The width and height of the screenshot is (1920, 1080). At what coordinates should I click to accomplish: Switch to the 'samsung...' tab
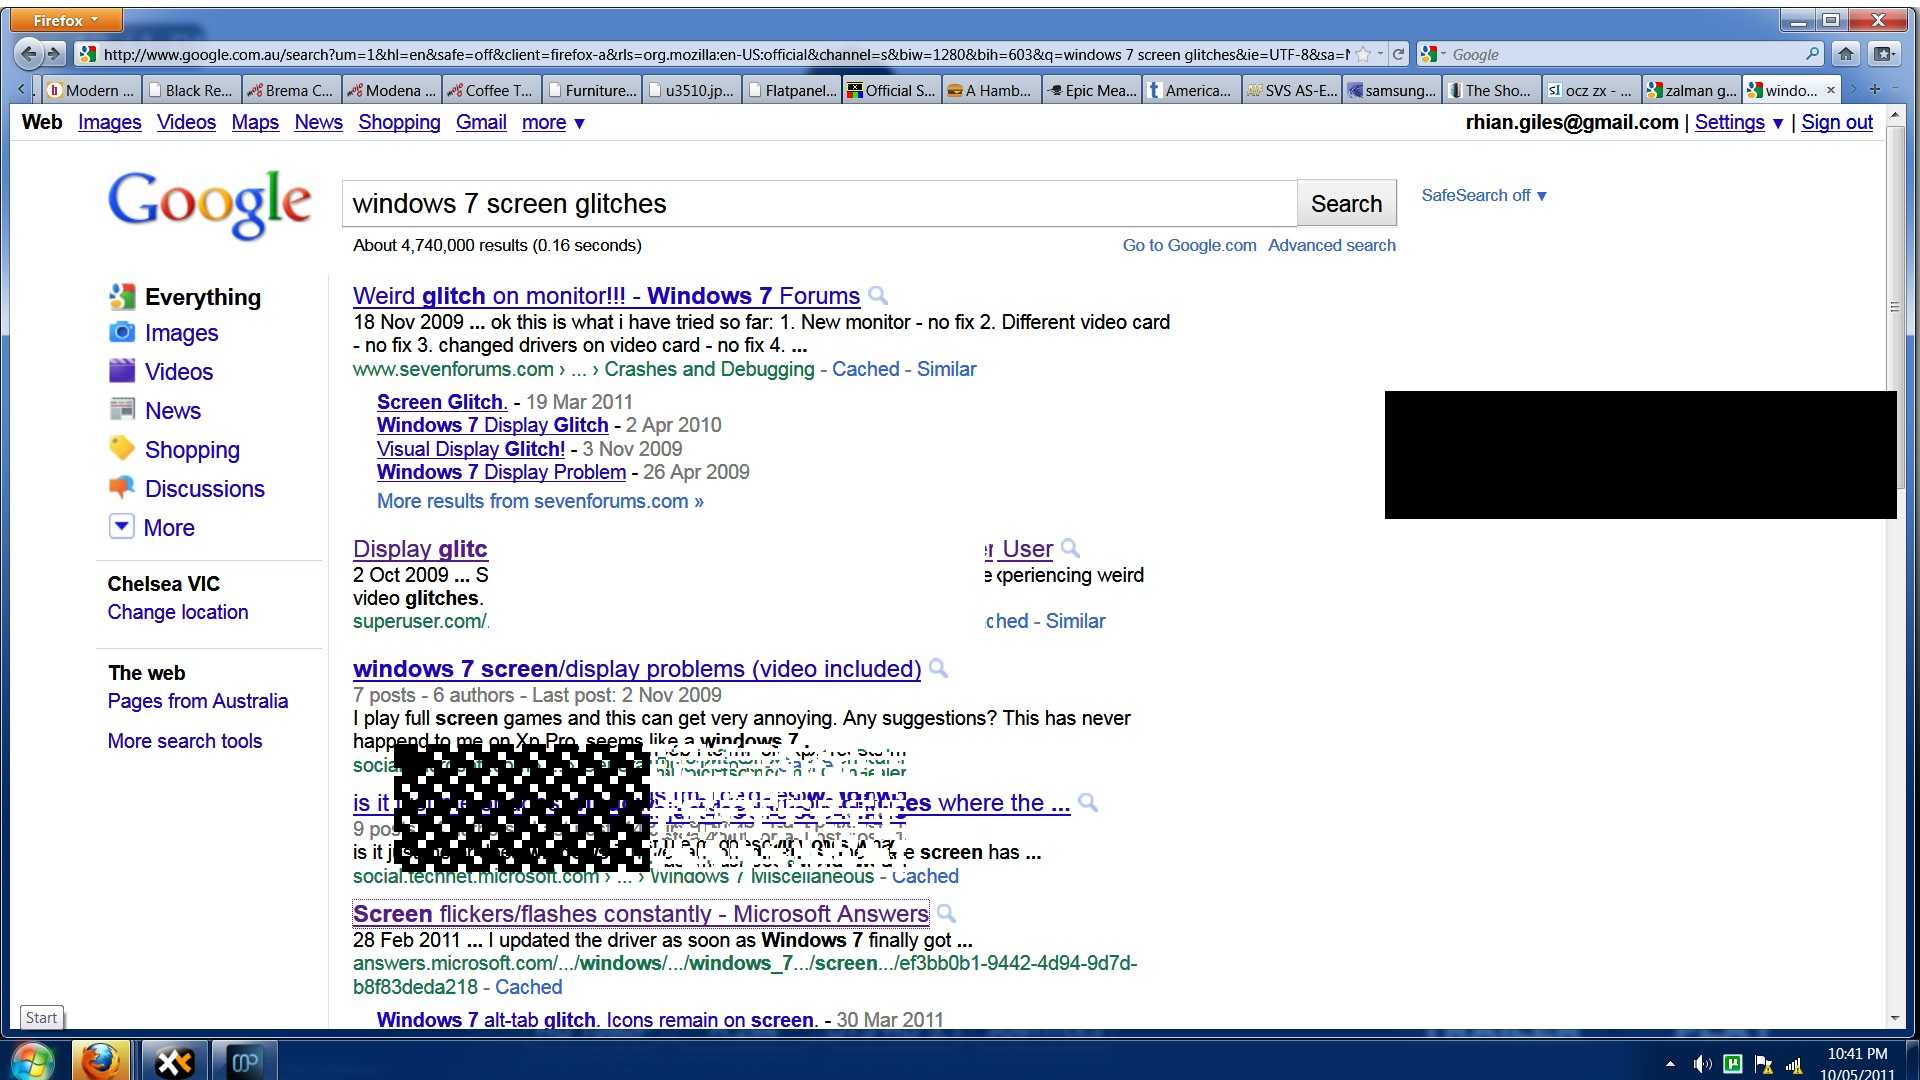point(1391,90)
